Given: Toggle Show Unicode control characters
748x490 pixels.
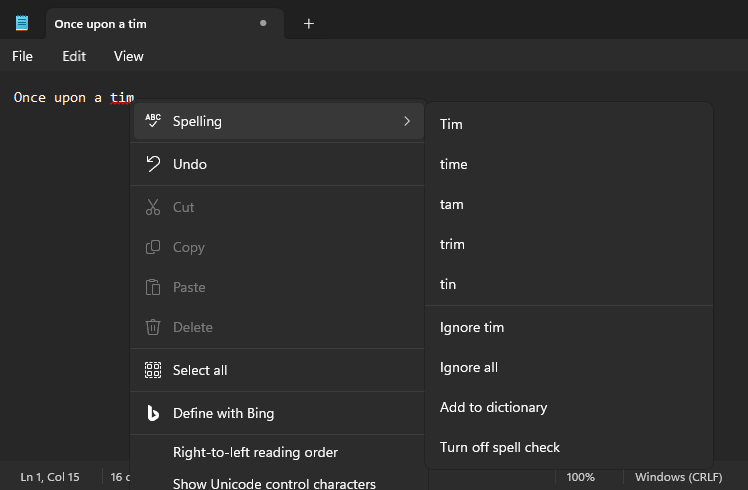Looking at the screenshot, I should click(274, 483).
